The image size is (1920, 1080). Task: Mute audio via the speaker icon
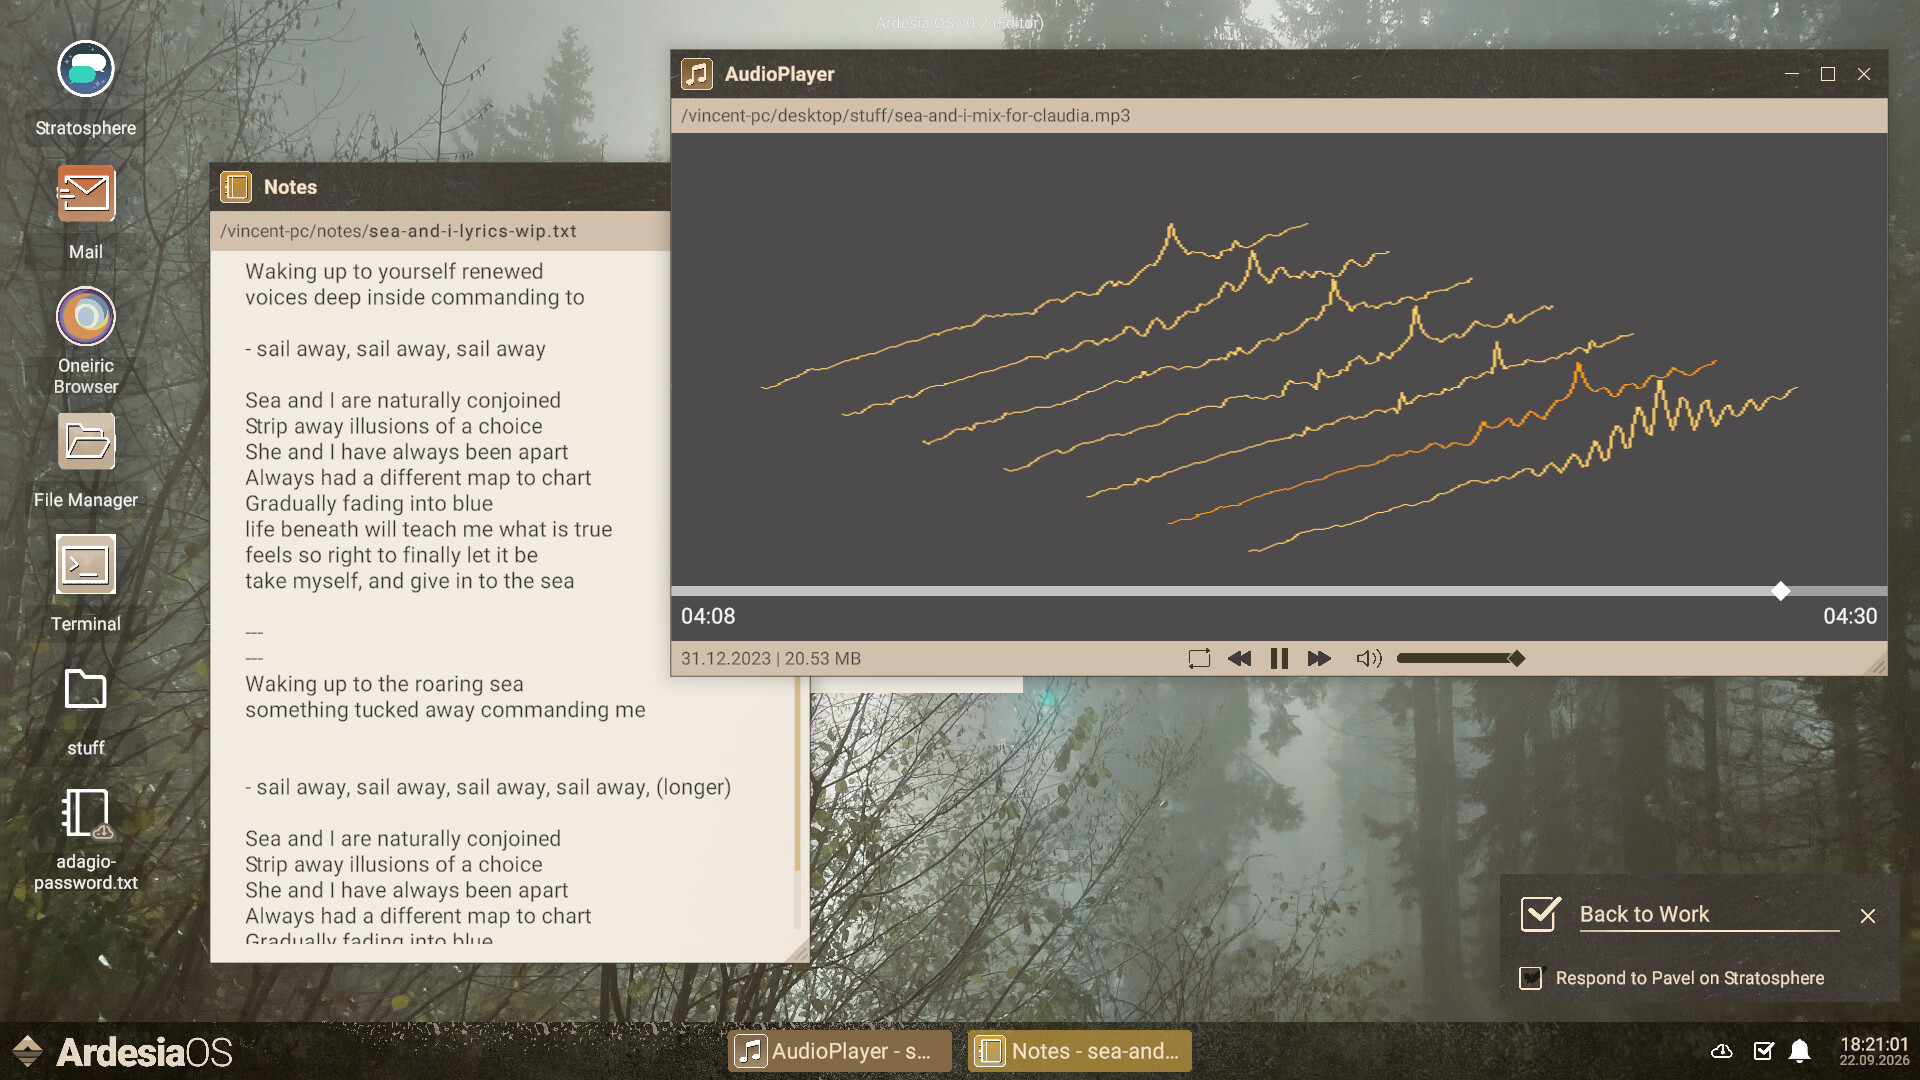coord(1368,658)
